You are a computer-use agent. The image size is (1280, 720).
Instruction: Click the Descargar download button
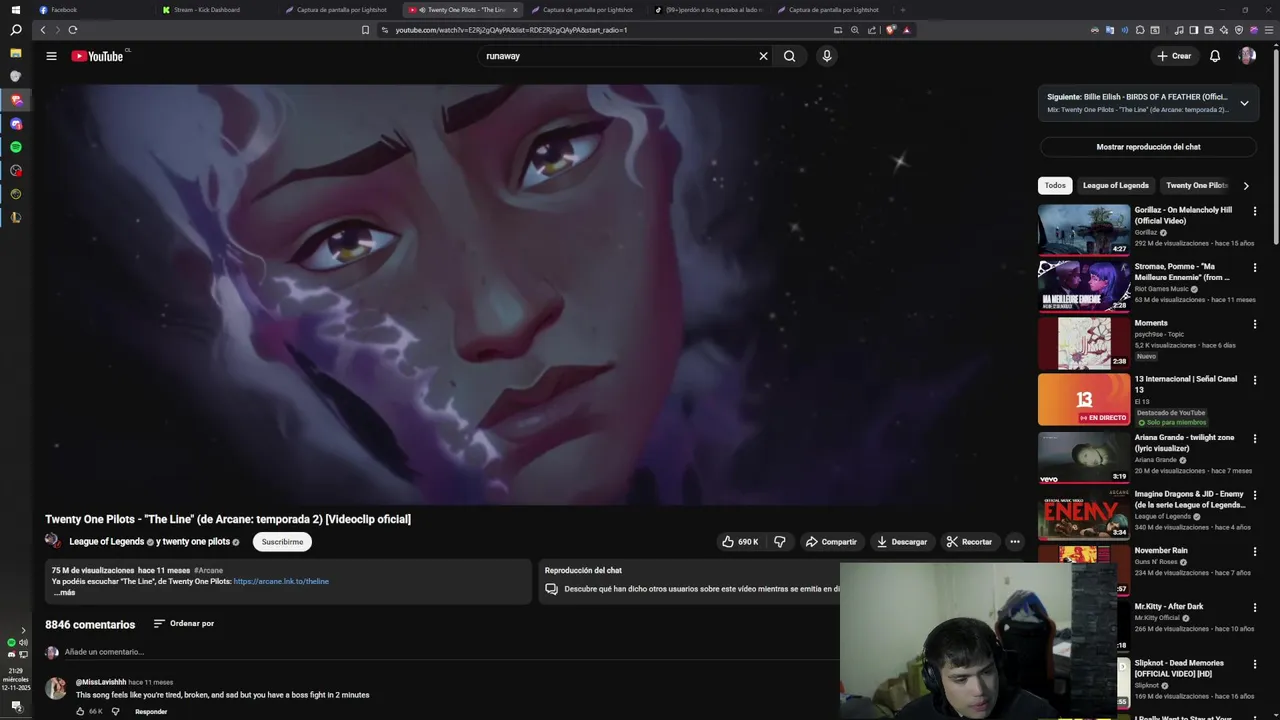pyautogui.click(x=902, y=542)
